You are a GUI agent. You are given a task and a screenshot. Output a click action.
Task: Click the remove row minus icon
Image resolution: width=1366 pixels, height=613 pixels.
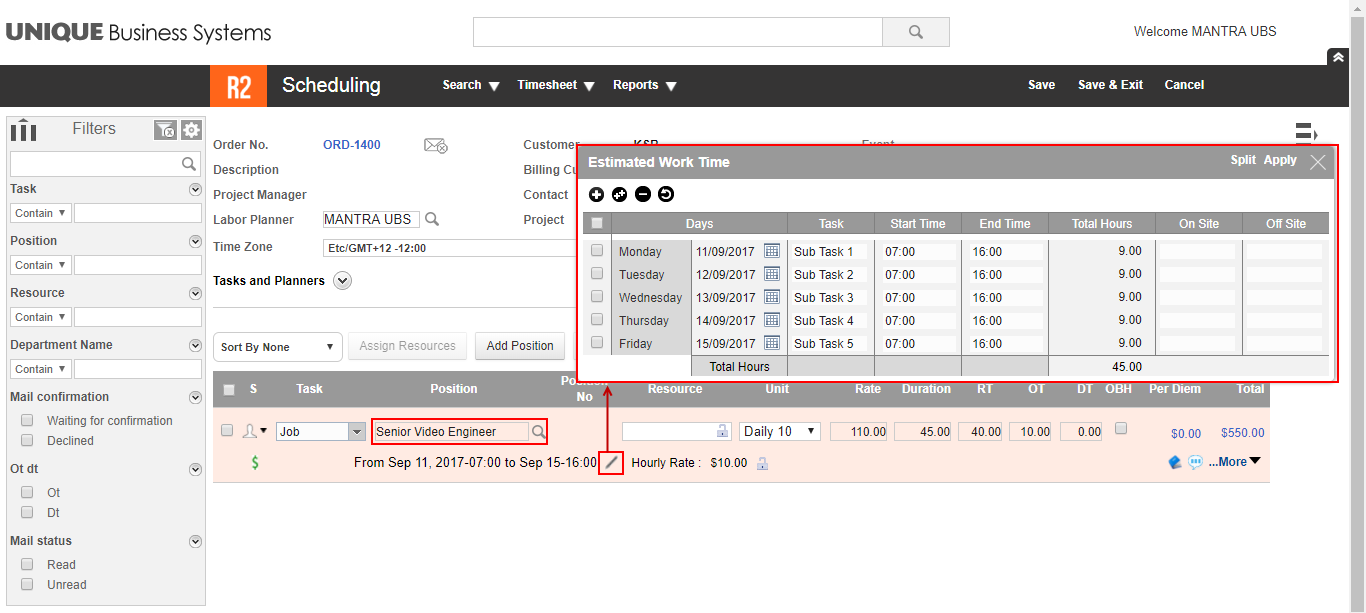pyautogui.click(x=643, y=194)
